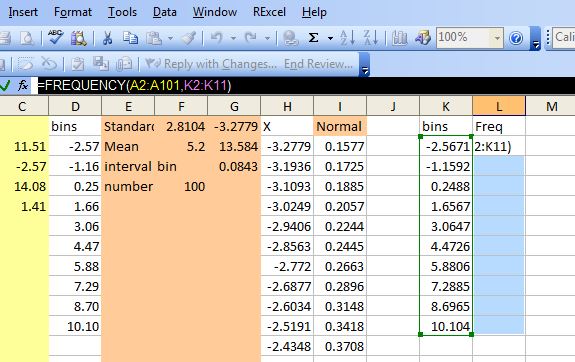Click the formula bar Enter checkmark
This screenshot has height=362, width=575.
point(5,86)
